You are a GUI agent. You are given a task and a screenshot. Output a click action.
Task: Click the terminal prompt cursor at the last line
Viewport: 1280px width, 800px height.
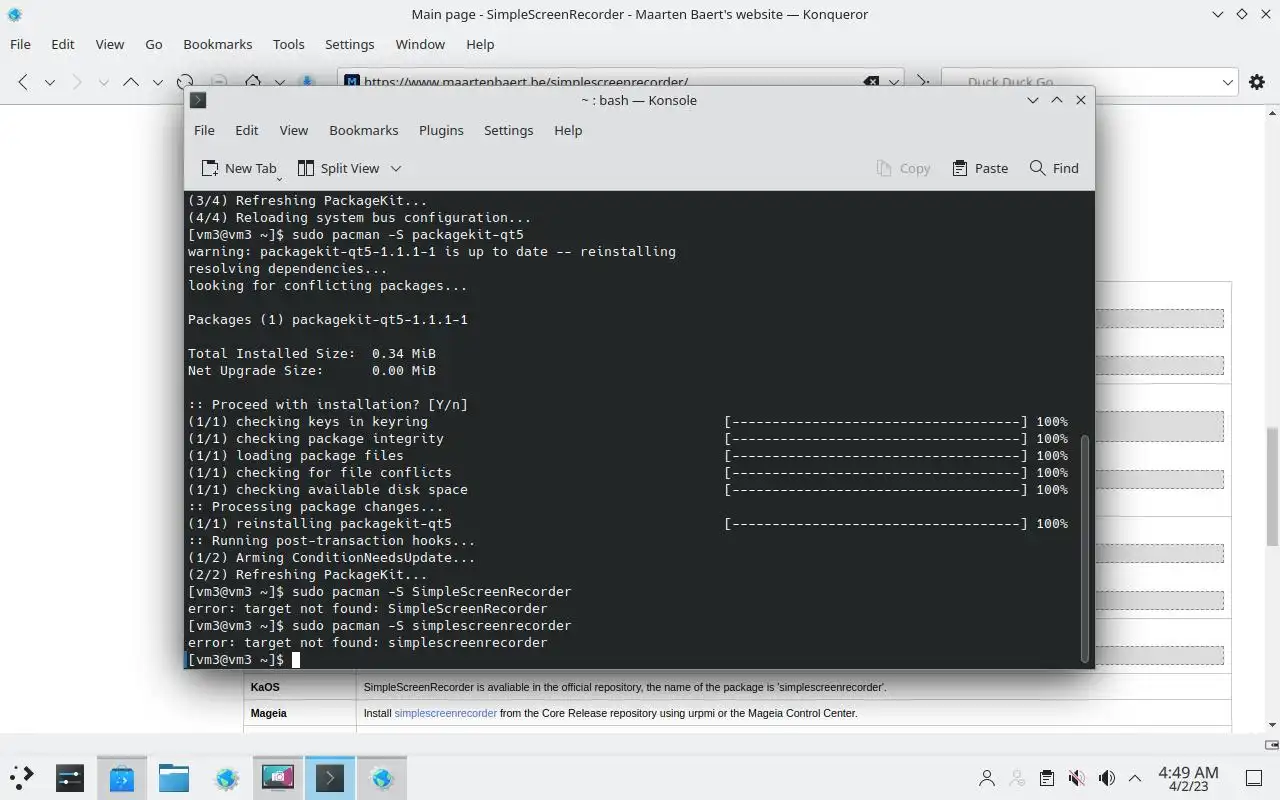pyautogui.click(x=296, y=660)
